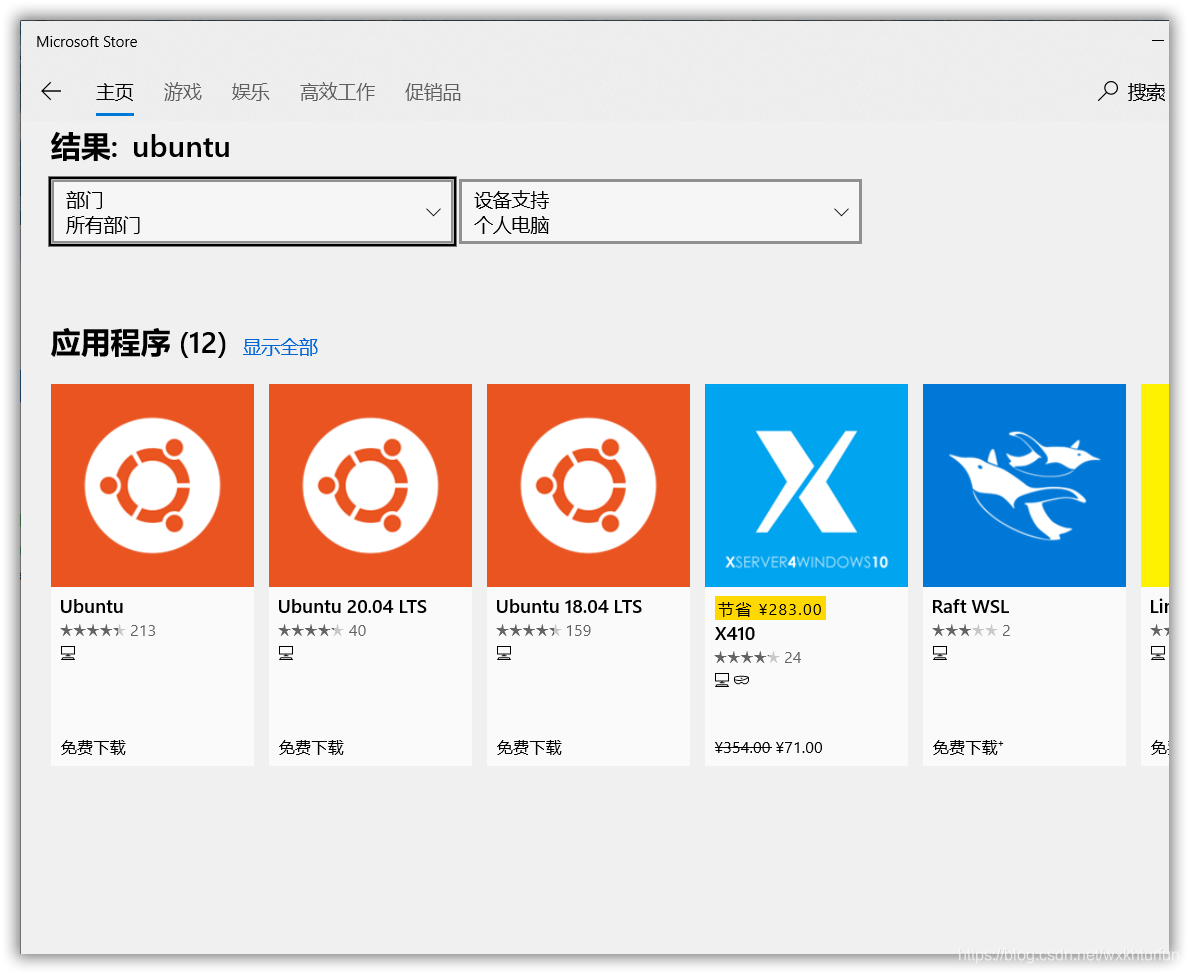Click the 应用程序 (12) heading
Image resolution: width=1189 pixels, height=974 pixels.
(139, 344)
